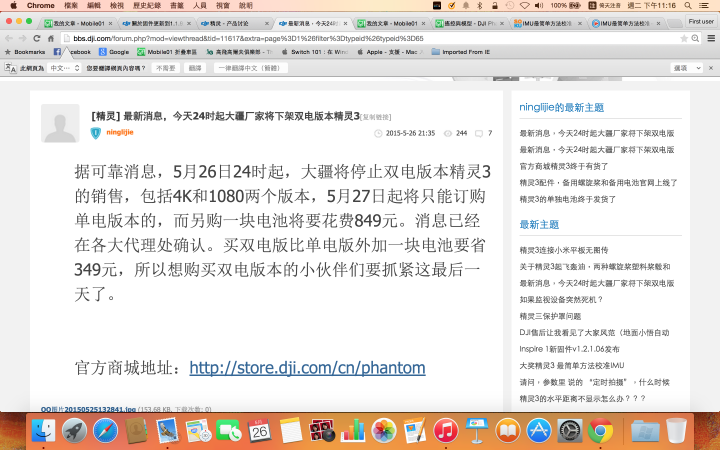Open the Finder icon in the Dock

[x=44, y=431]
